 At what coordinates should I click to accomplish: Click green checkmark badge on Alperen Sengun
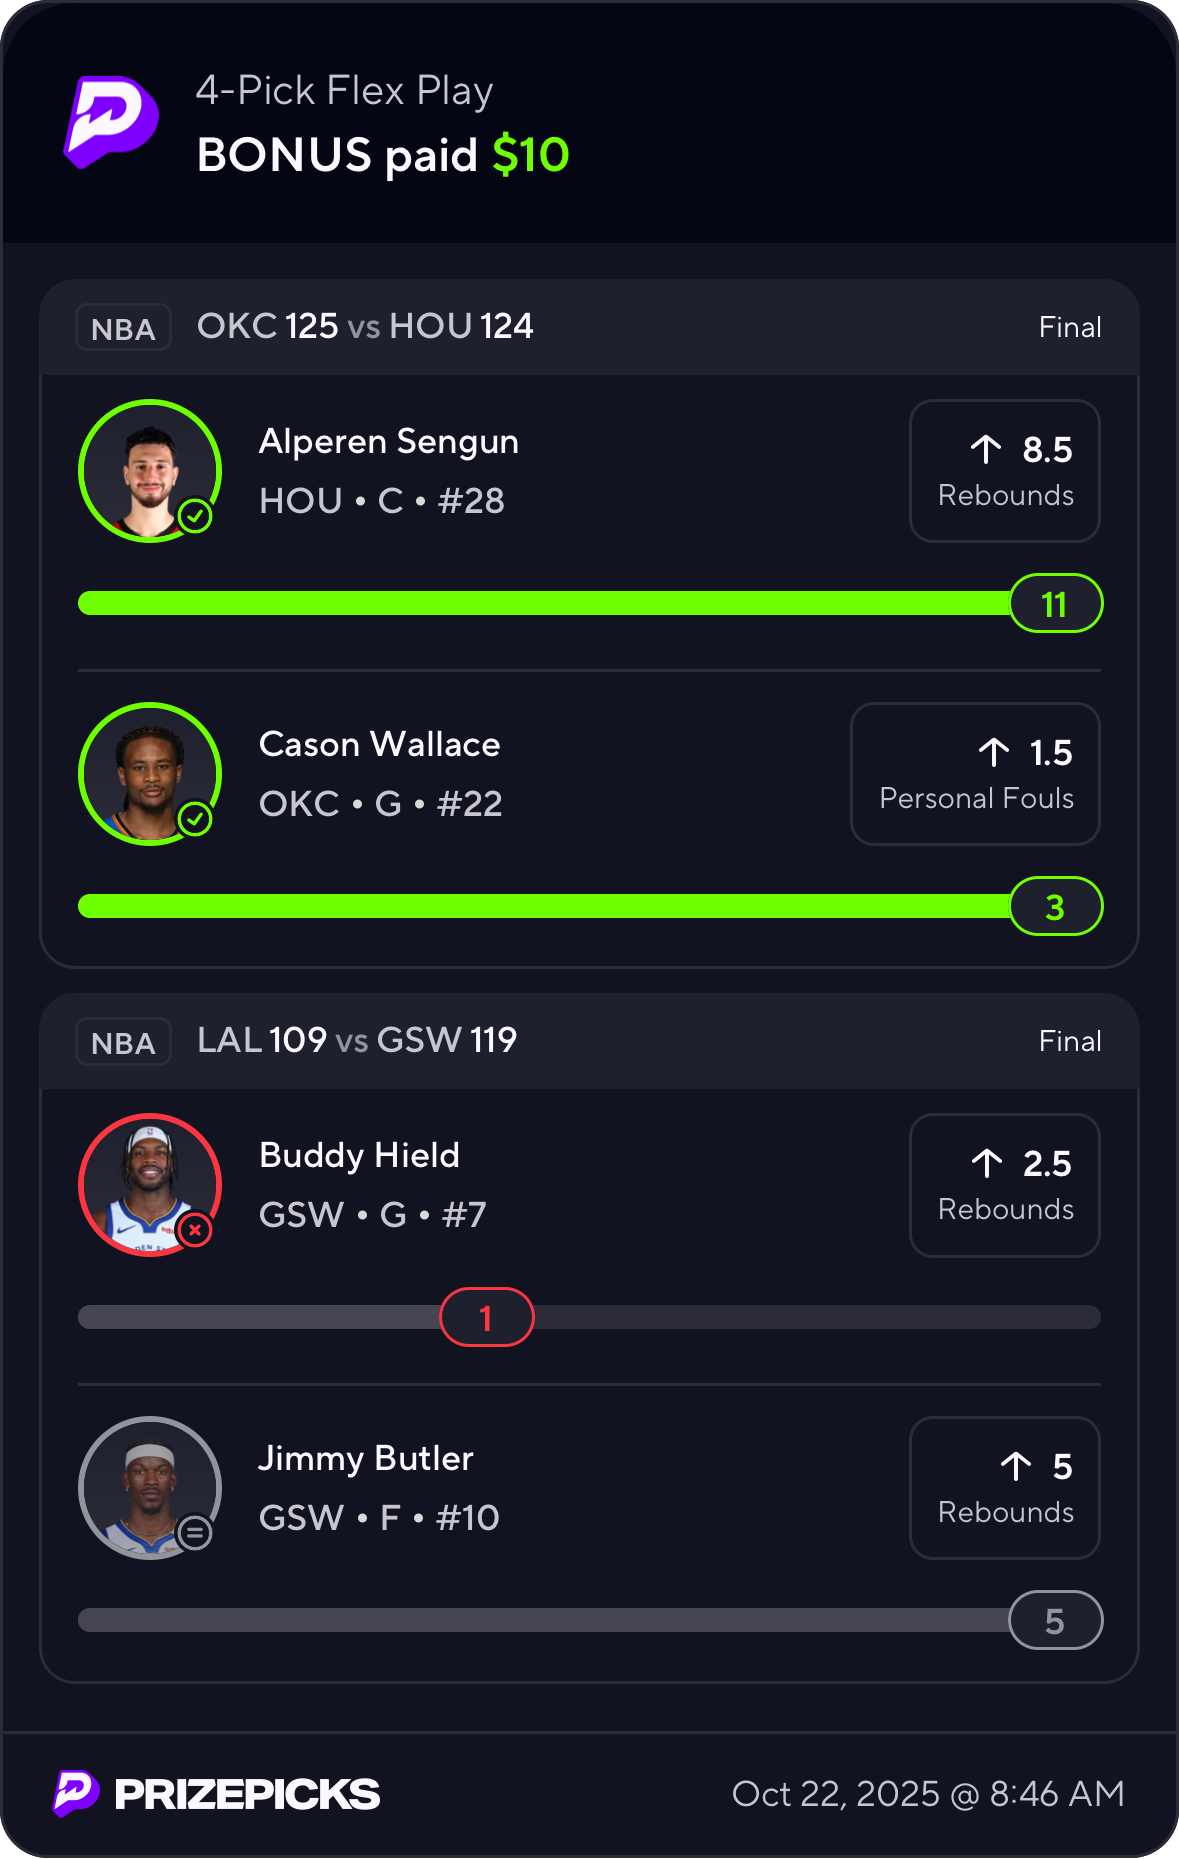tap(195, 517)
